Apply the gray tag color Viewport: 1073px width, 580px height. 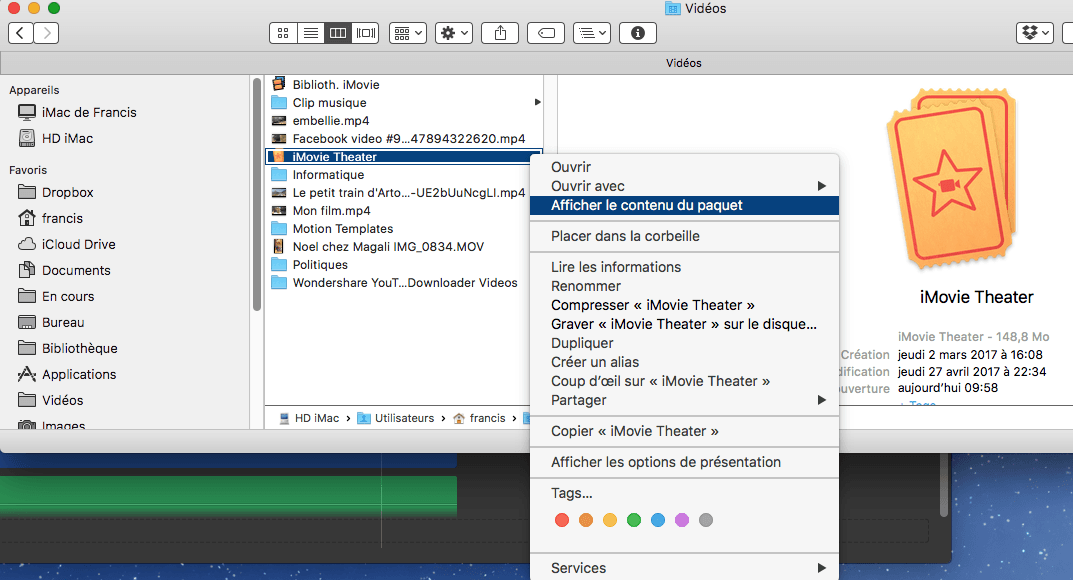point(706,520)
